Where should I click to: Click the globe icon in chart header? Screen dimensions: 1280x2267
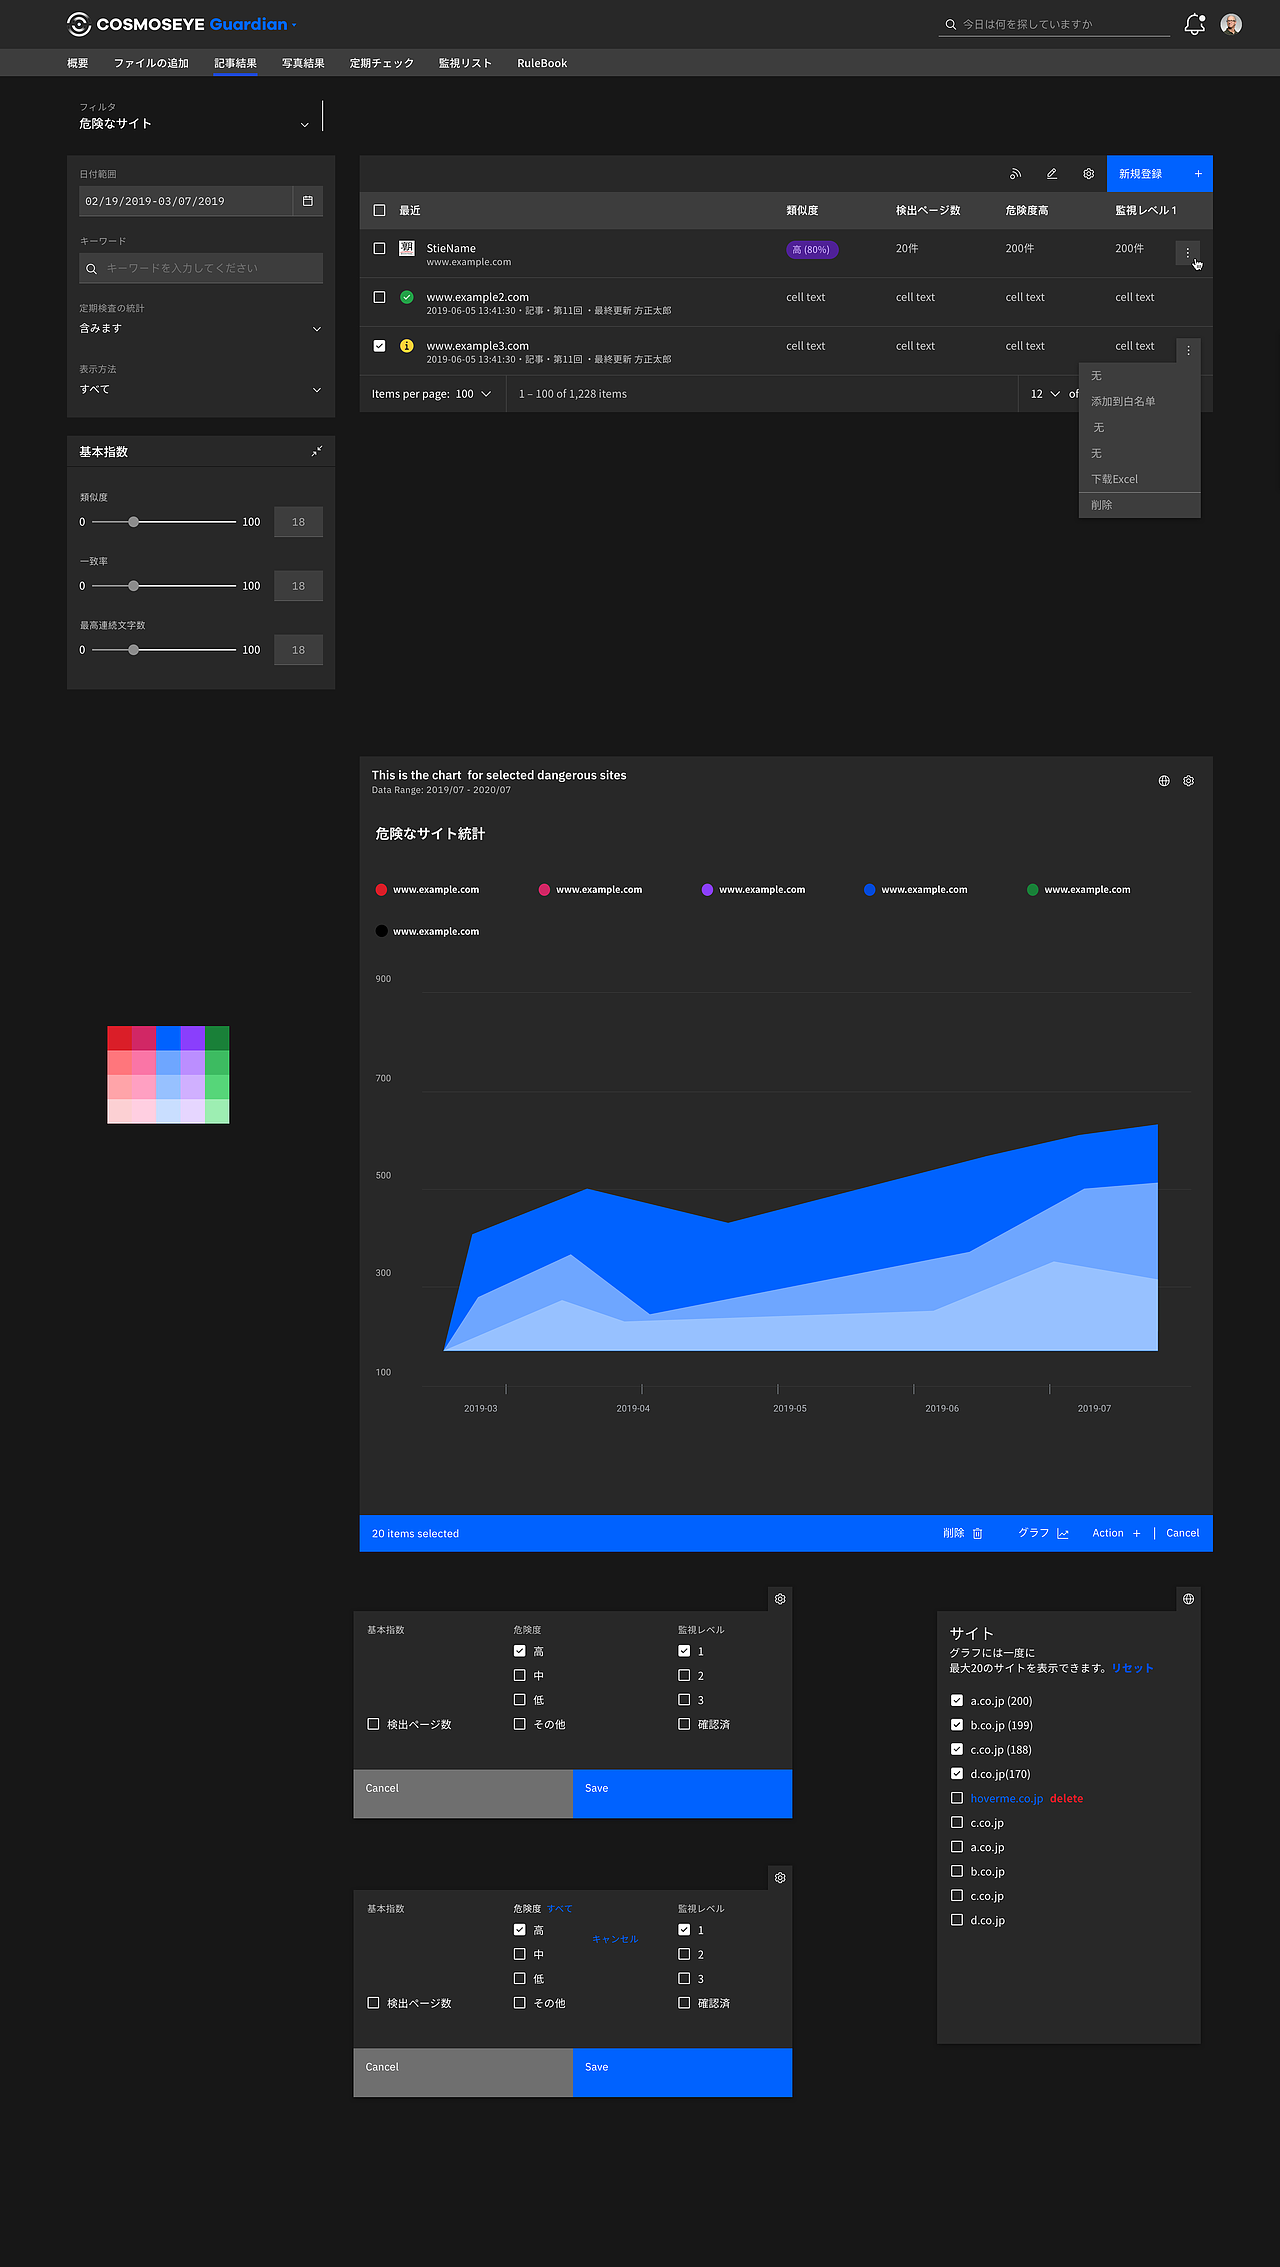pos(1164,781)
